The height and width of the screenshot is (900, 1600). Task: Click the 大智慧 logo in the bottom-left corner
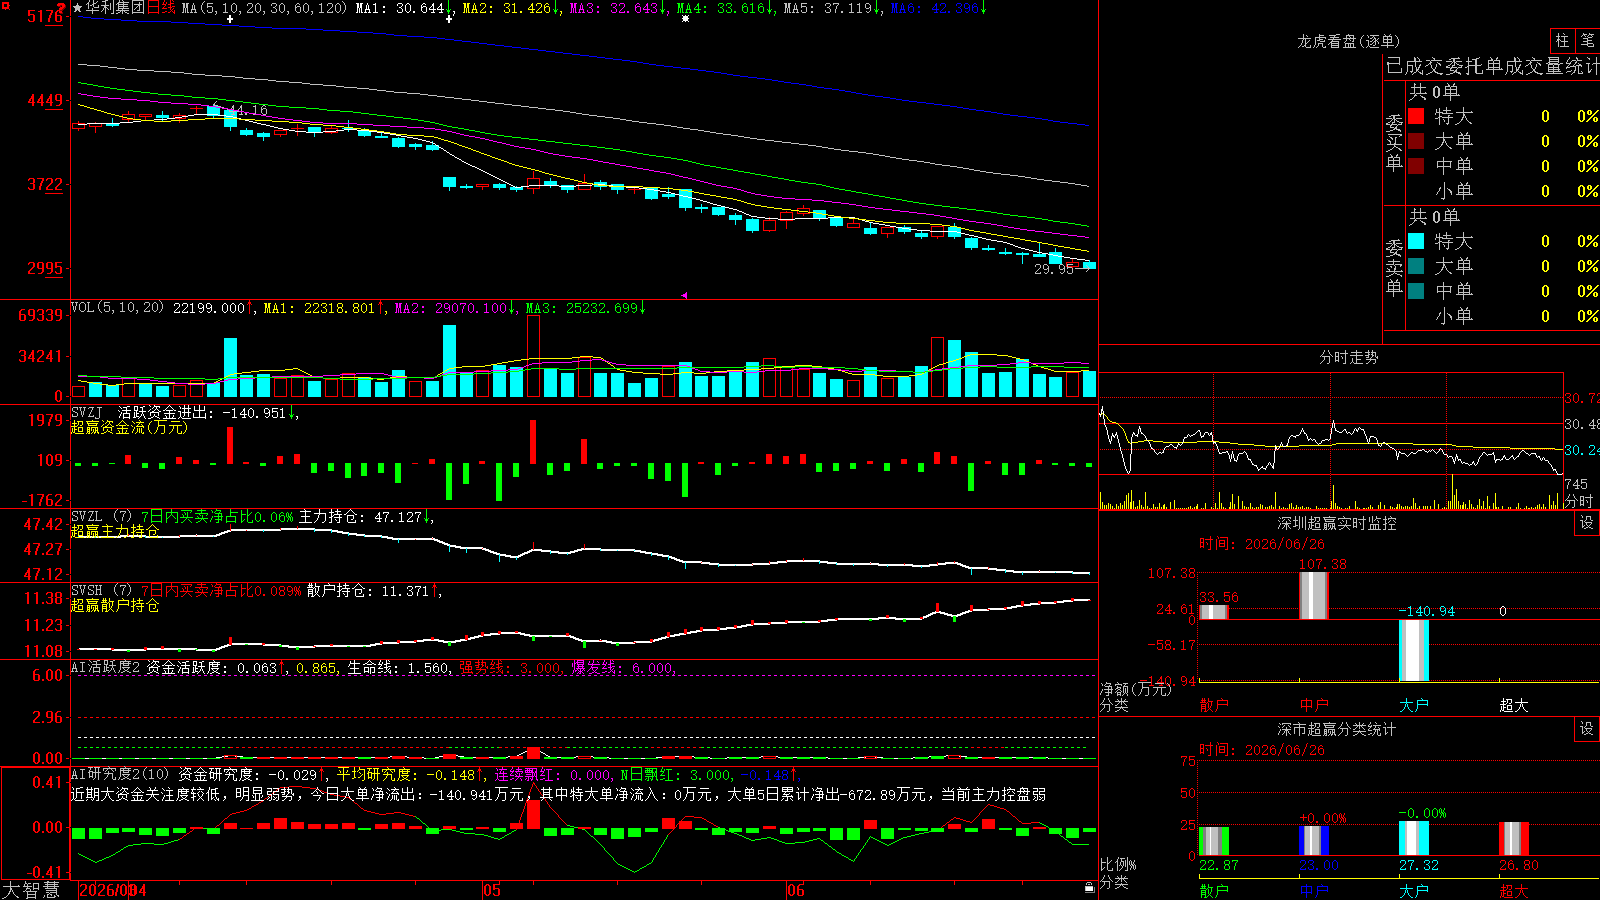tap(31, 890)
